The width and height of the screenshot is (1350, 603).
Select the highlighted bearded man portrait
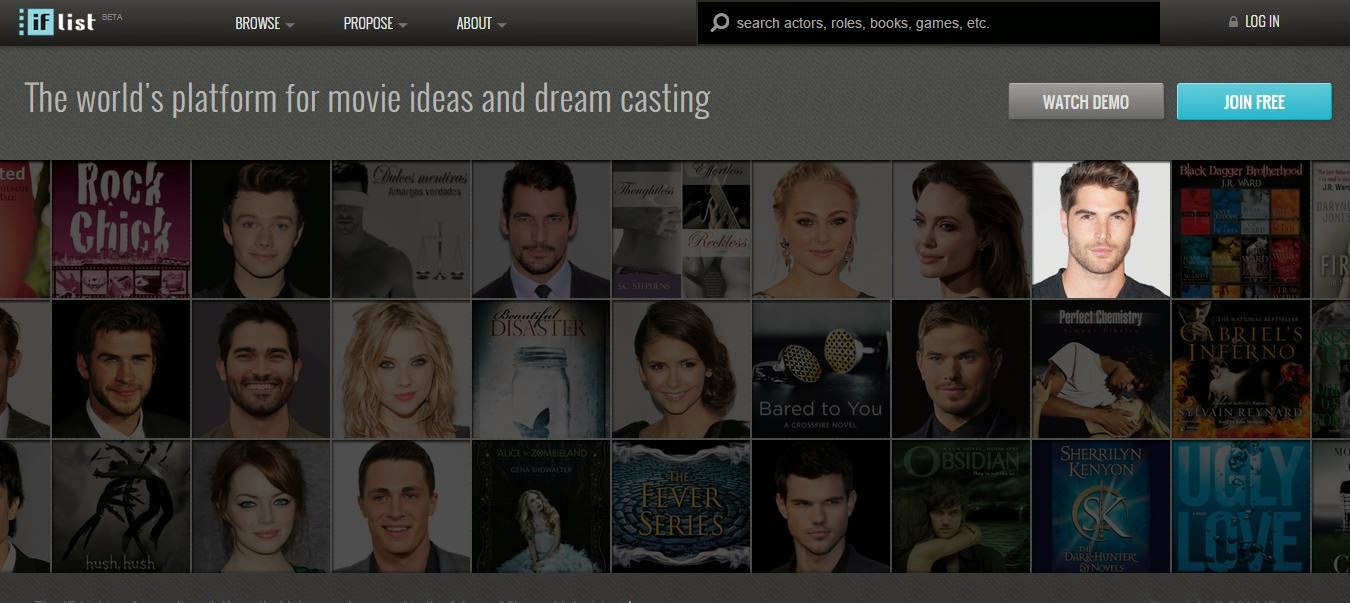pyautogui.click(x=1101, y=230)
